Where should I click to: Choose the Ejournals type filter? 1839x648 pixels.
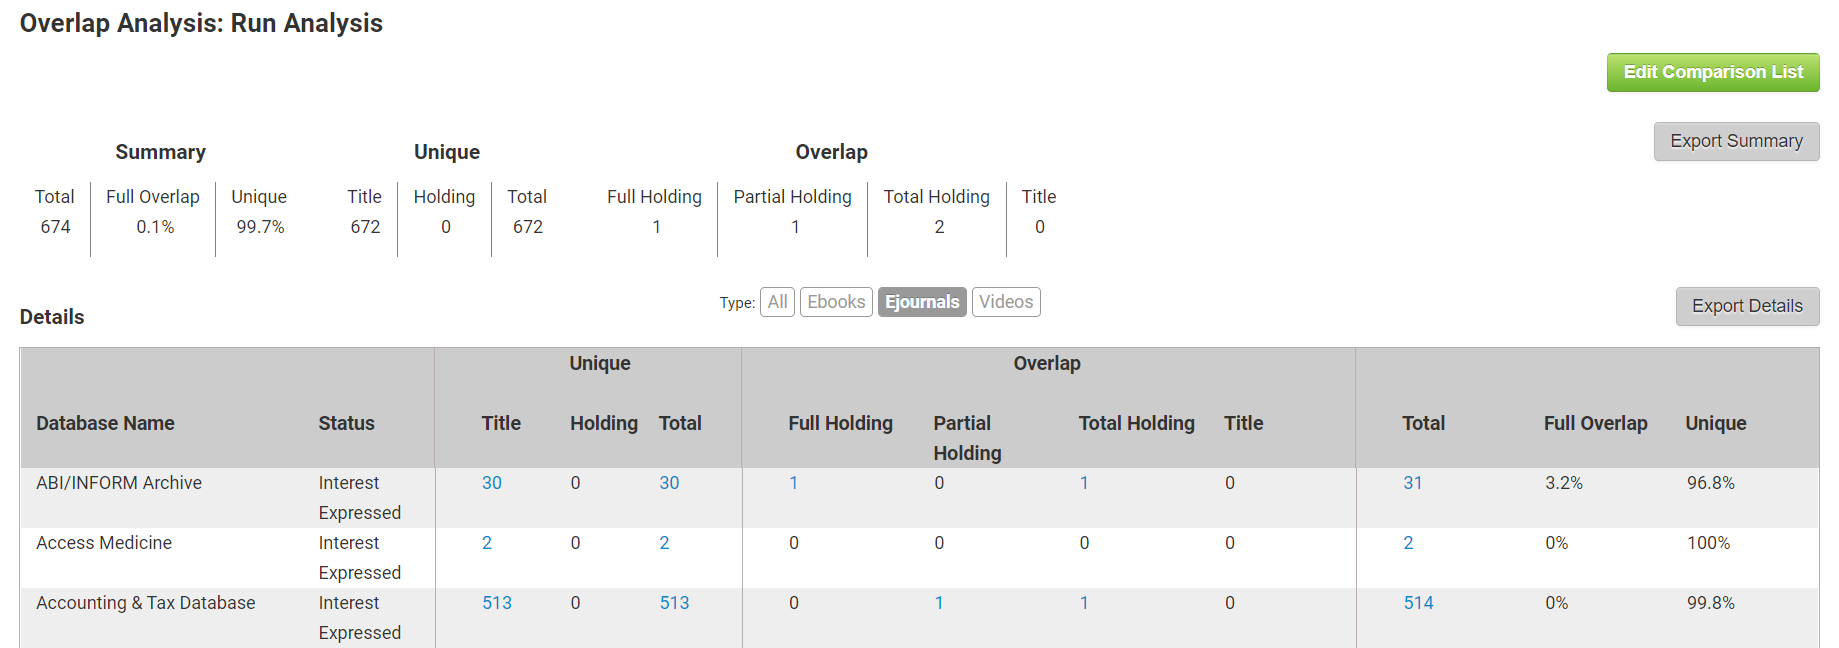tap(921, 302)
